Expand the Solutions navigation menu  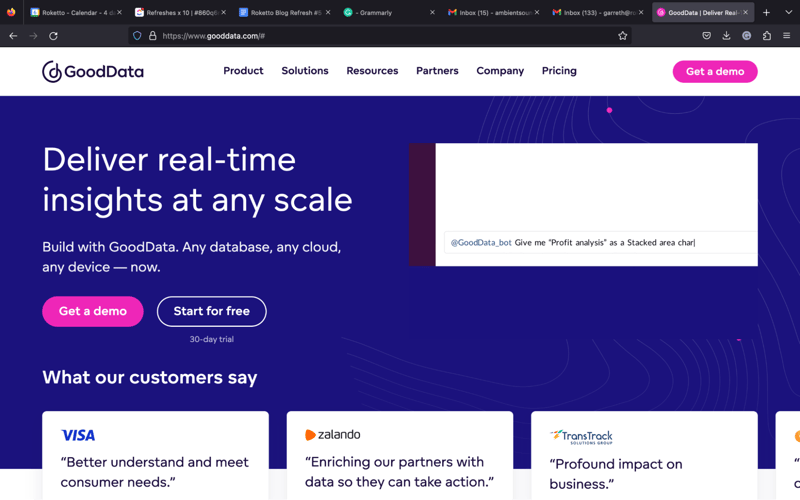pyautogui.click(x=305, y=71)
